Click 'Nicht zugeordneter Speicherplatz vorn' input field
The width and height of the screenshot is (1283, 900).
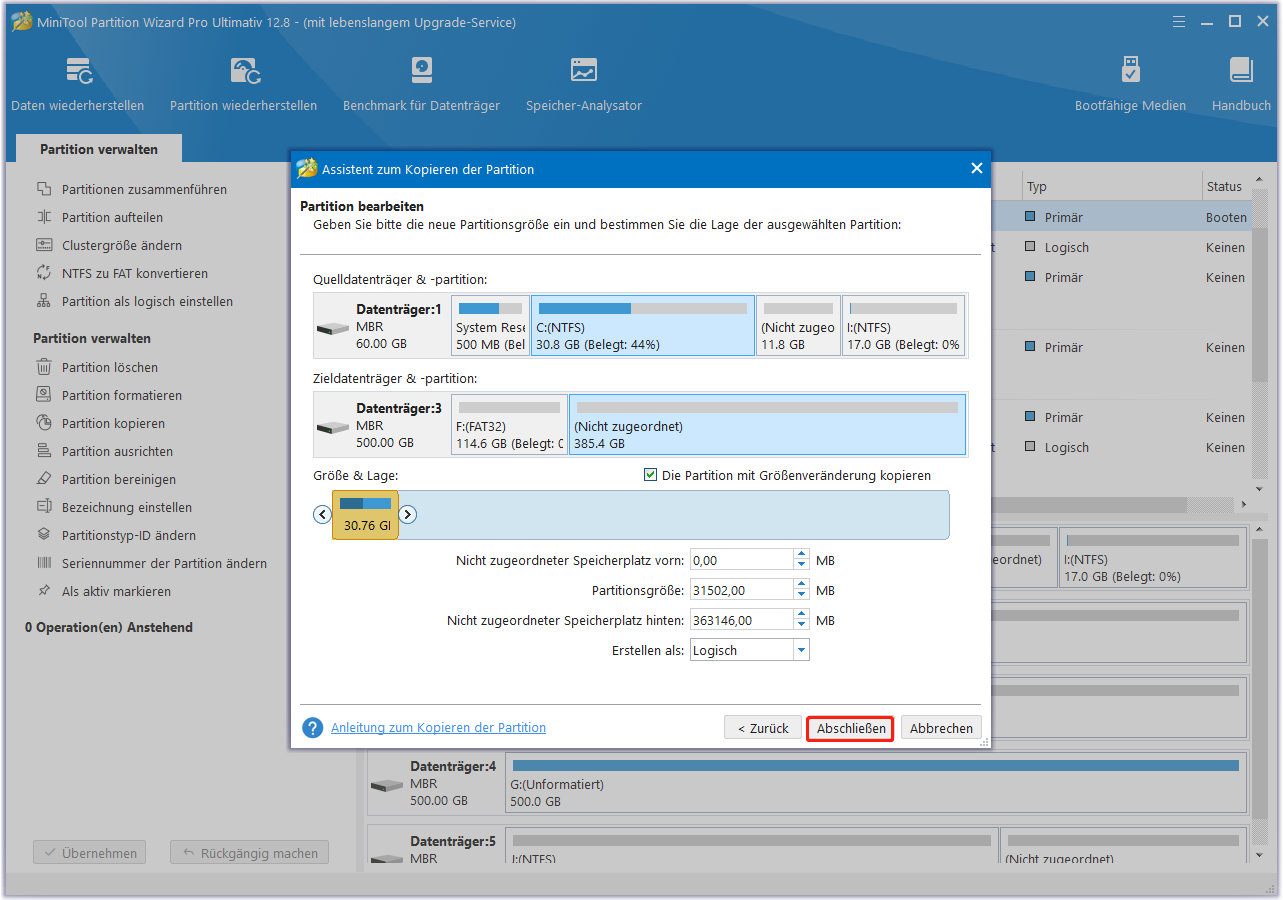[742, 560]
